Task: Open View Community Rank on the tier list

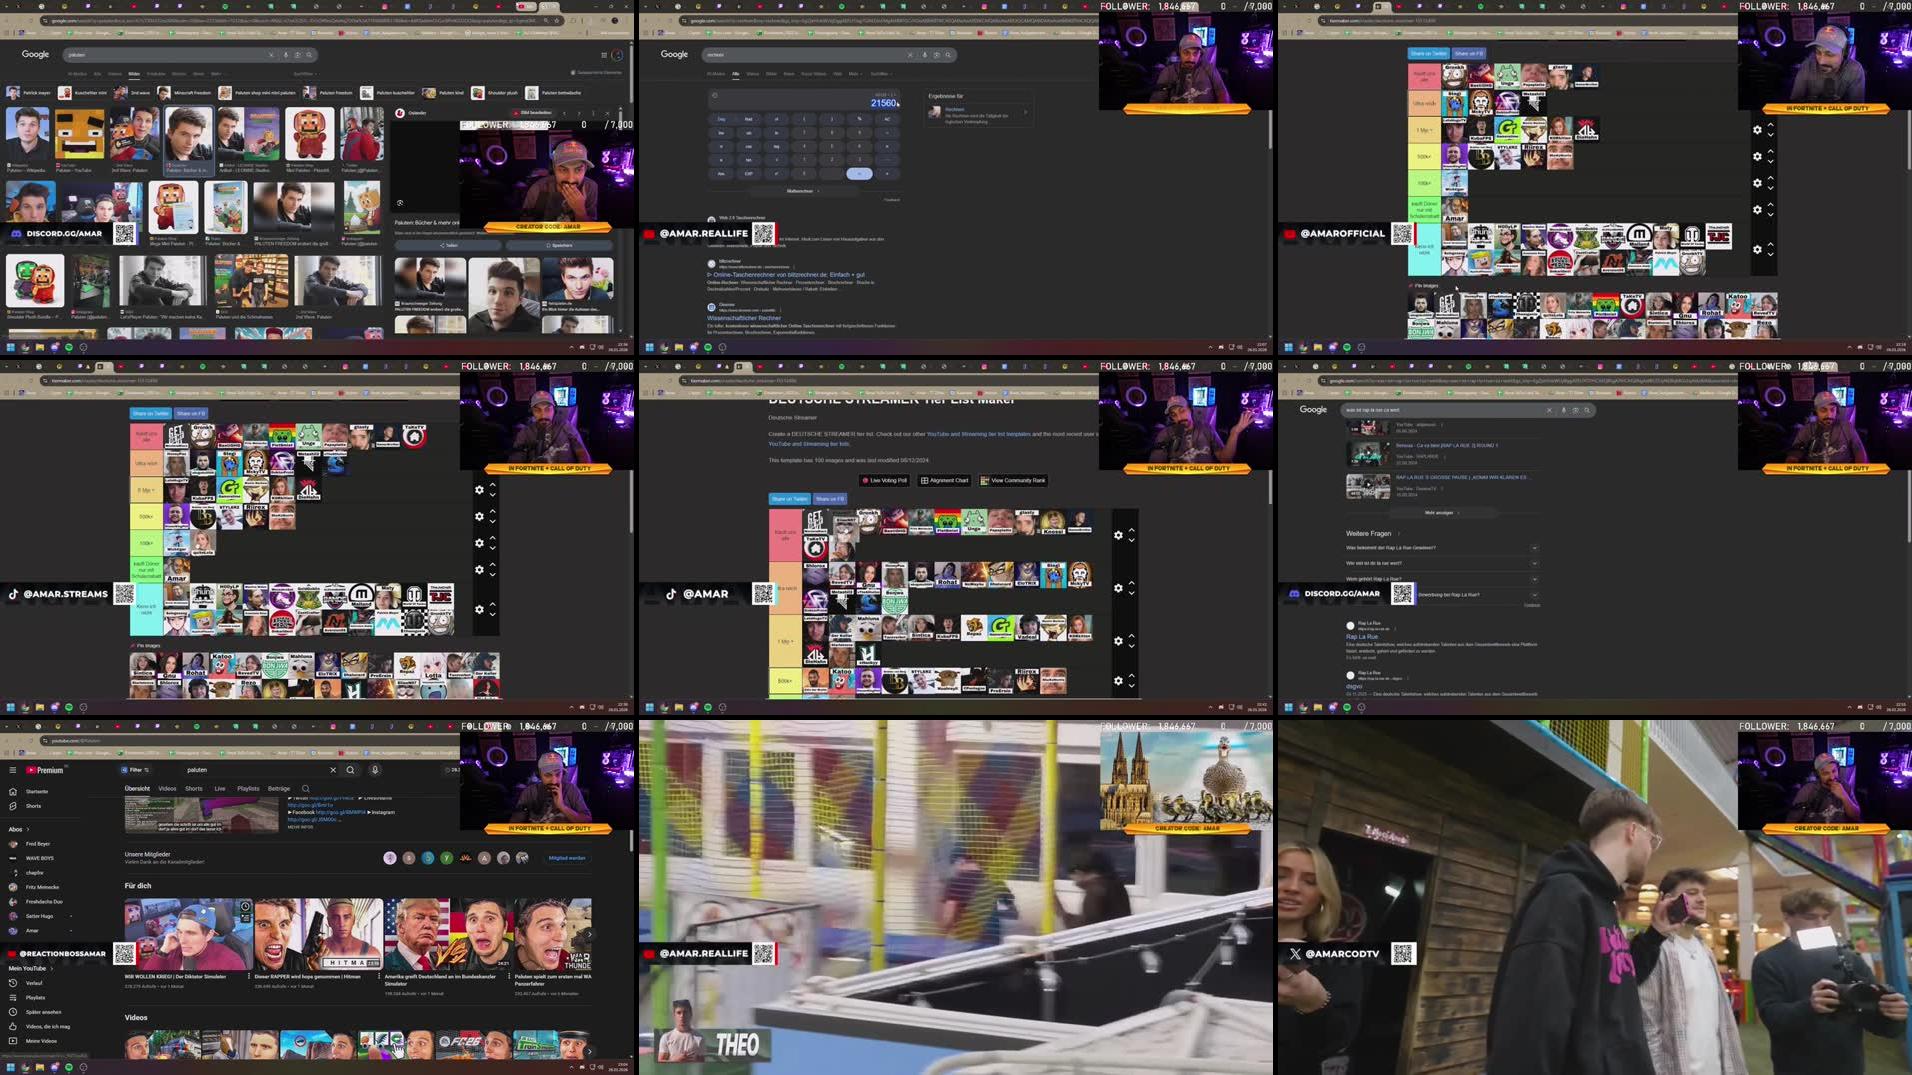Action: (x=1013, y=480)
